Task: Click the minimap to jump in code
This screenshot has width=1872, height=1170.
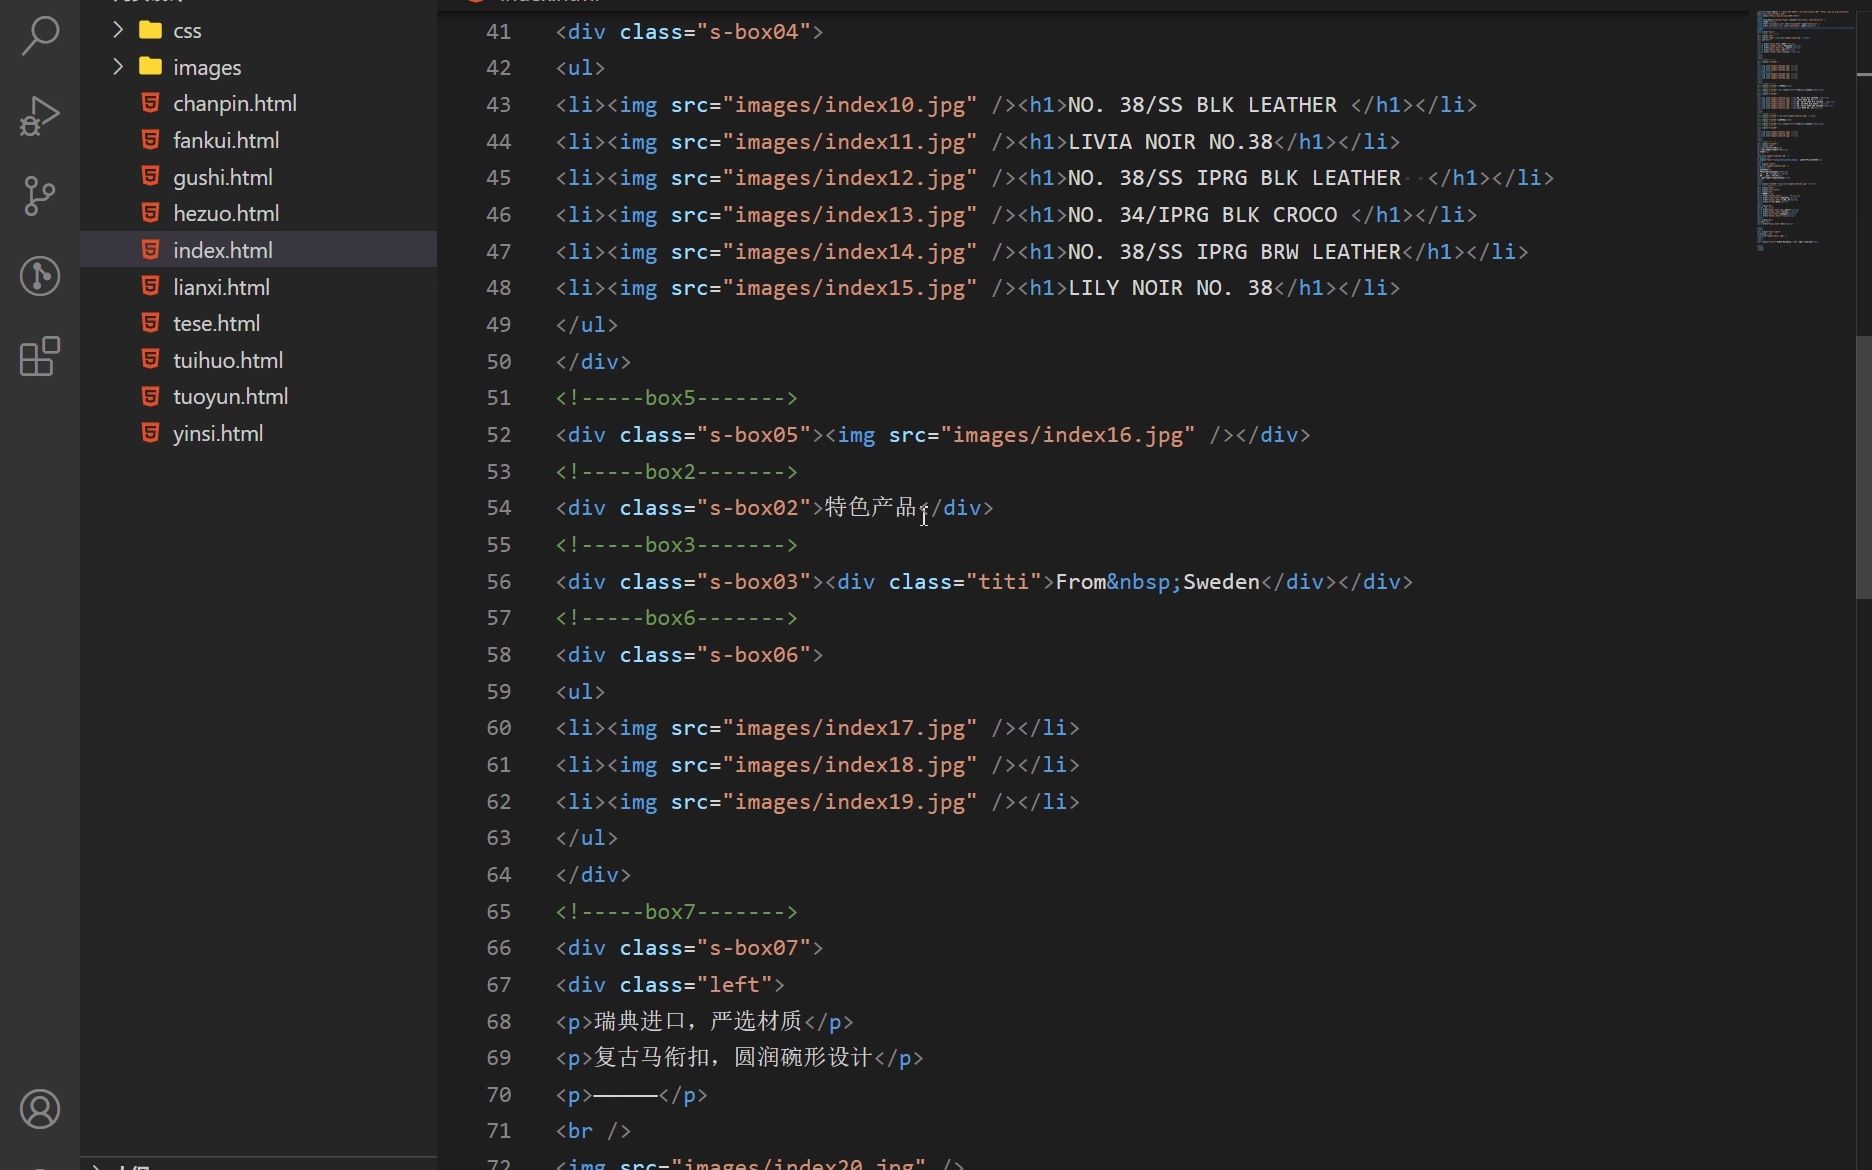Action: click(1800, 130)
